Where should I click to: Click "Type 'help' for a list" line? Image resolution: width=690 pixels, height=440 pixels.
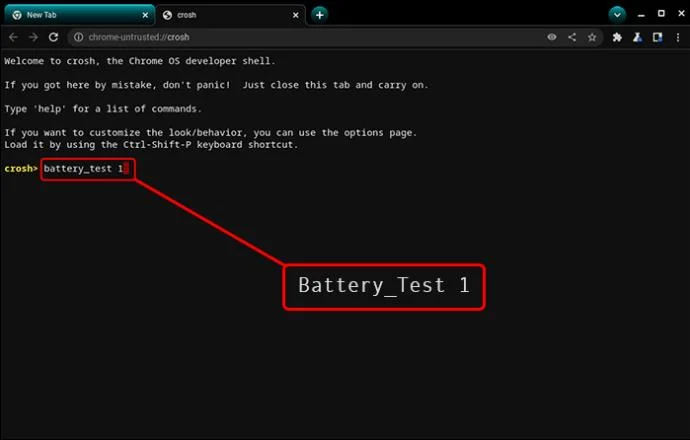(103, 109)
